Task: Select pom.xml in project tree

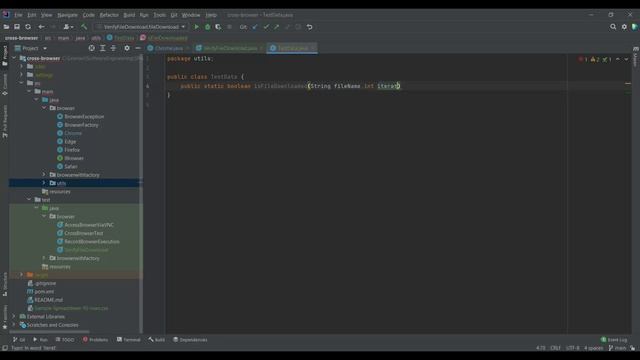Action: 44,291
